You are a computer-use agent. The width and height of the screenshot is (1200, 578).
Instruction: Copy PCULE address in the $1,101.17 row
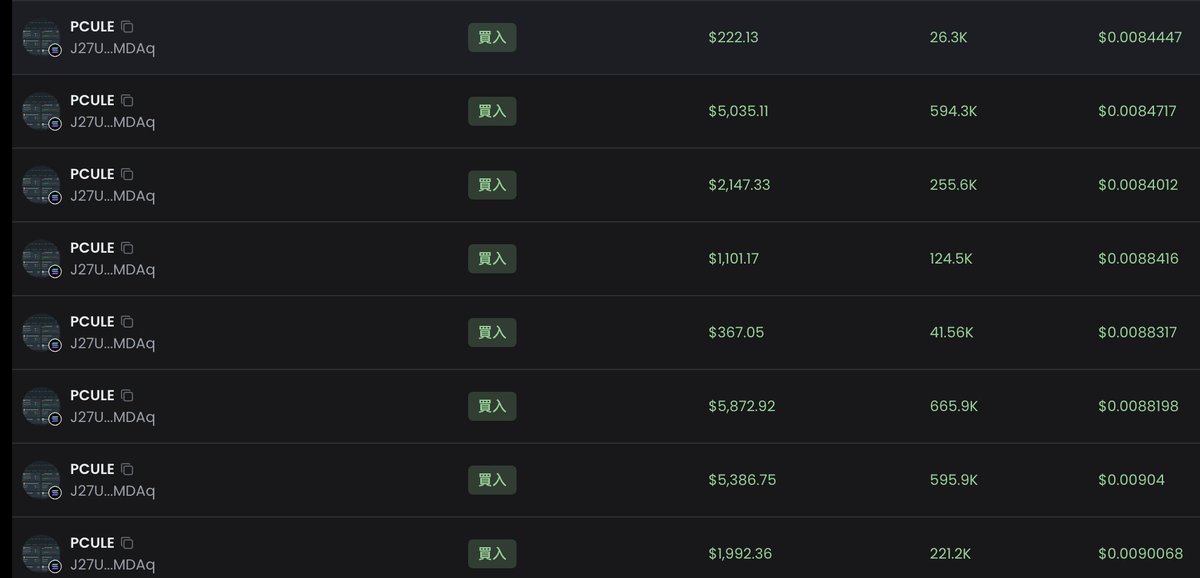[x=127, y=248]
